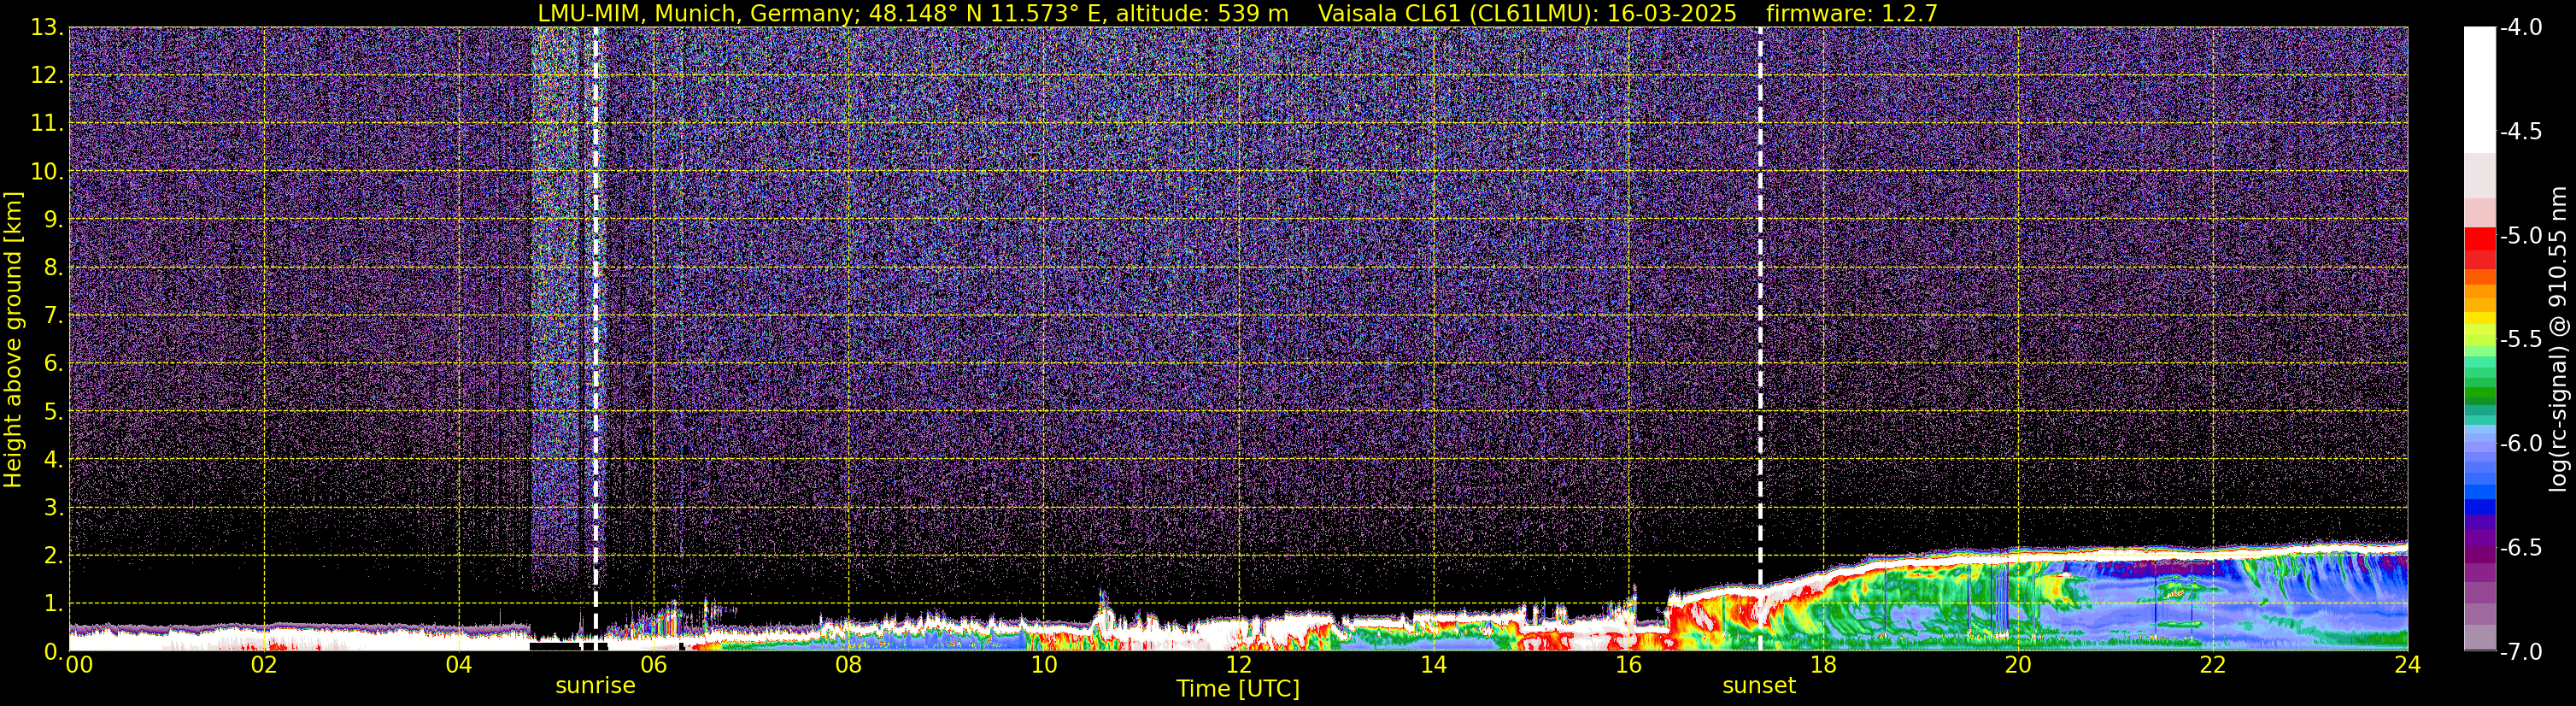Click the 'sunrise' label below axis
Viewport: 2576px width, 706px height.
pos(595,686)
